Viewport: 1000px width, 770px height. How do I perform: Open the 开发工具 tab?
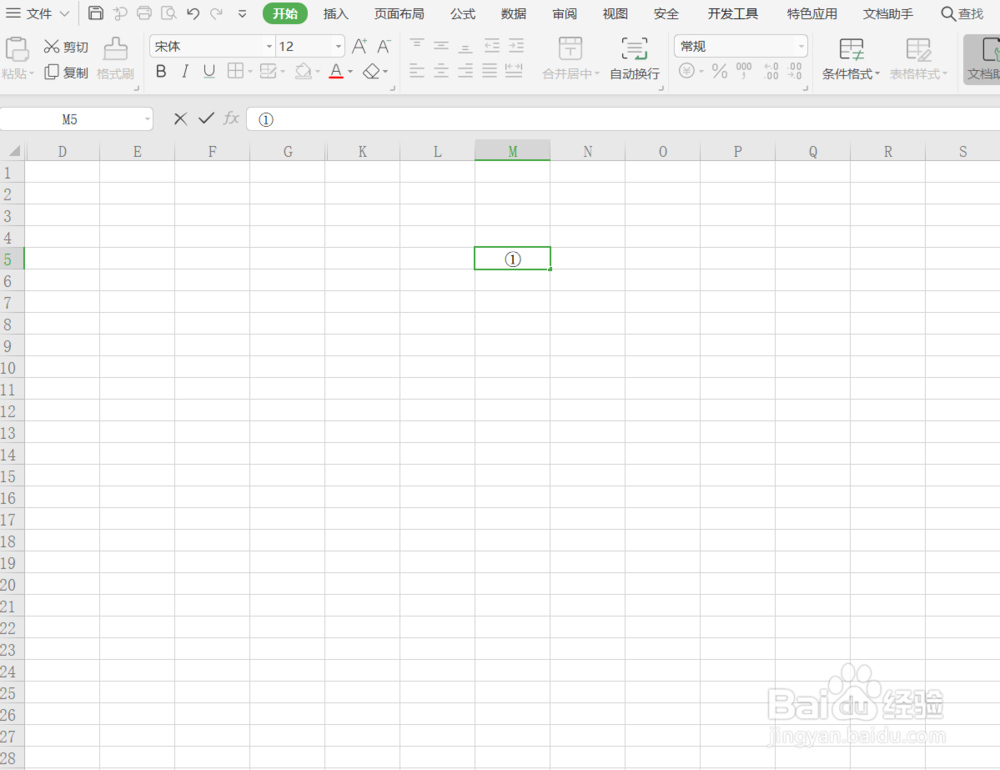(733, 13)
